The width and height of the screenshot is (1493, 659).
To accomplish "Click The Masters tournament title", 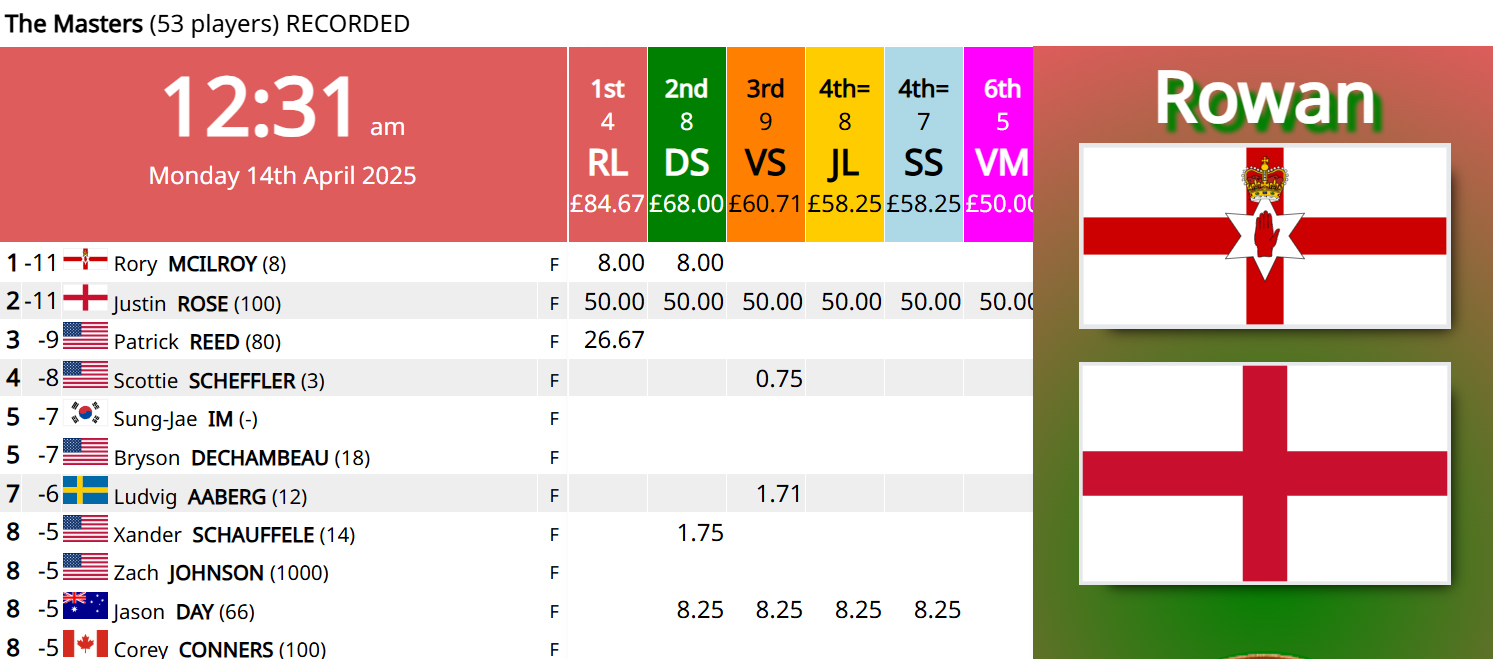I will 74,24.
